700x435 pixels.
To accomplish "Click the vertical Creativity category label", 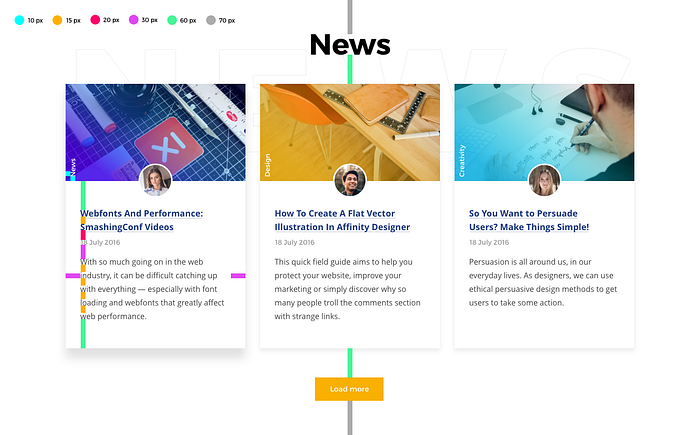I will 462,161.
